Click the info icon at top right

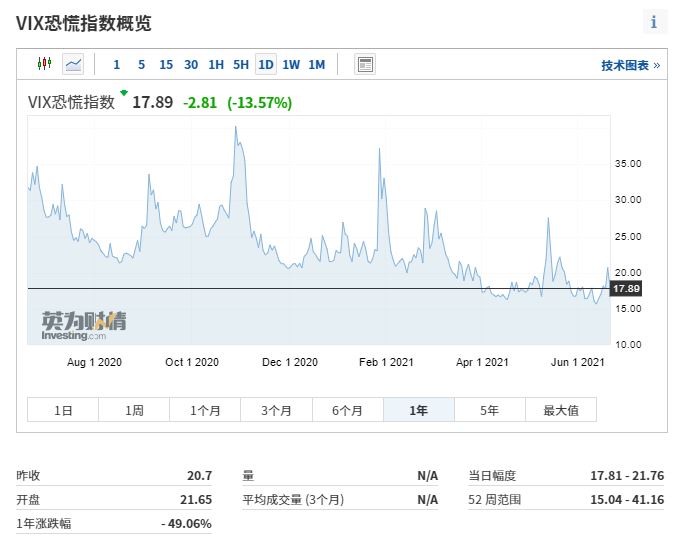[654, 22]
